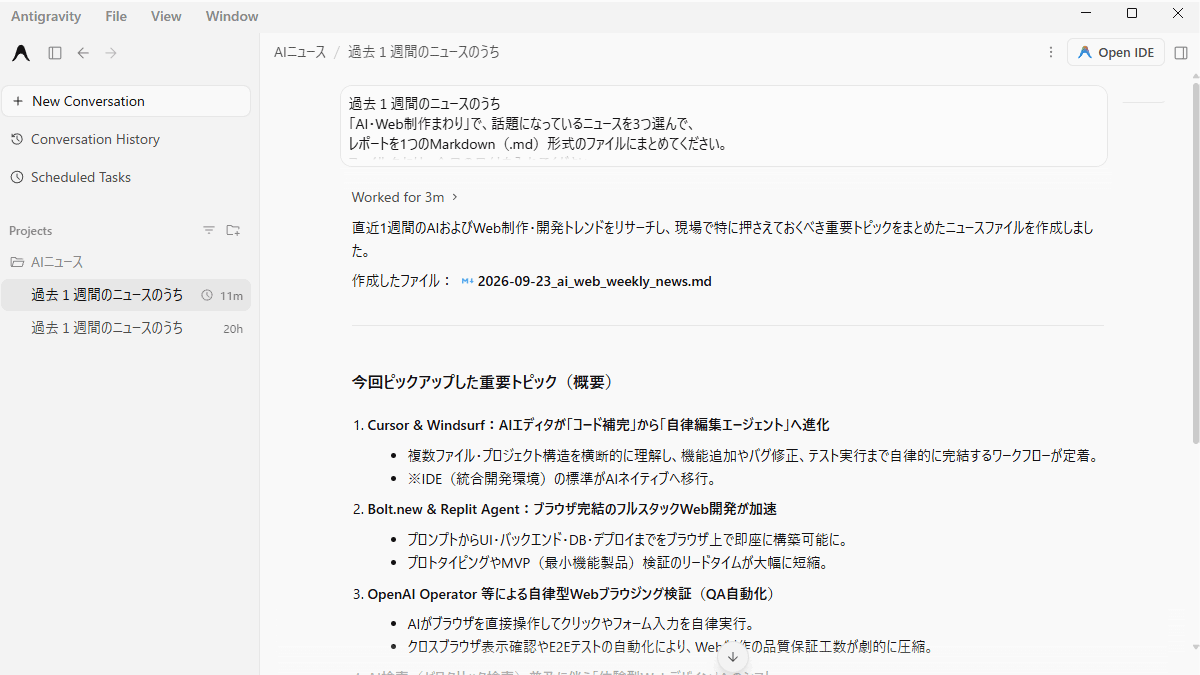
Task: Start a New Conversation
Action: 126,101
